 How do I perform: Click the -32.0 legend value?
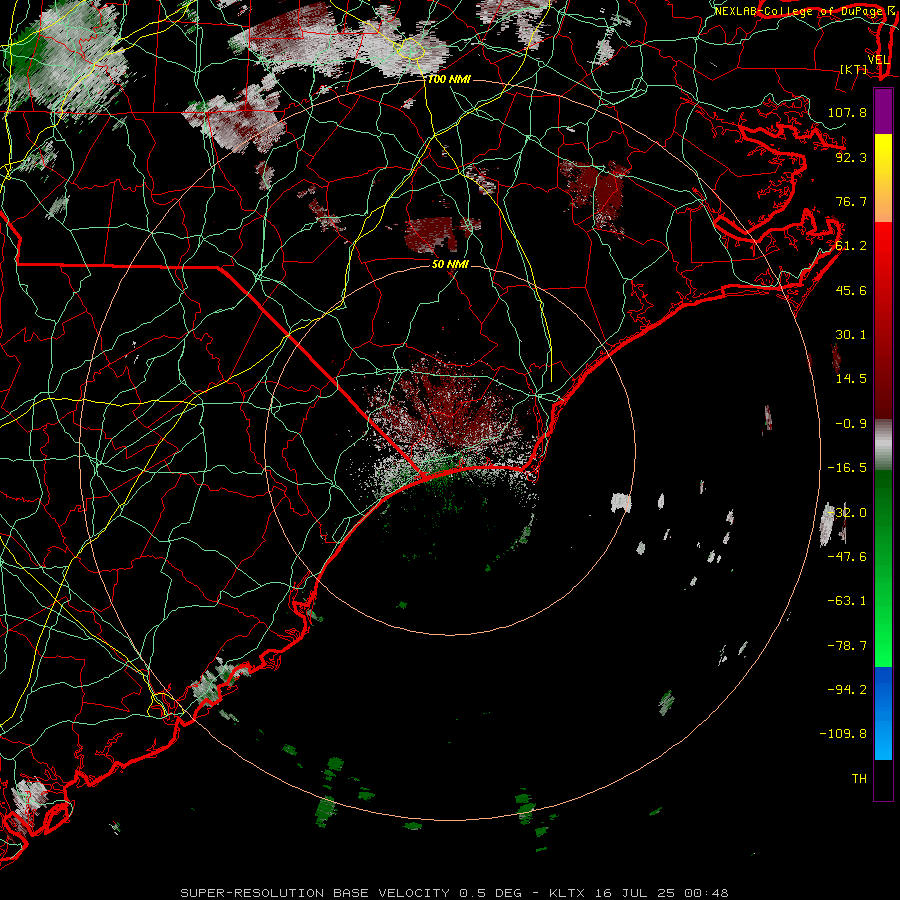pos(847,513)
